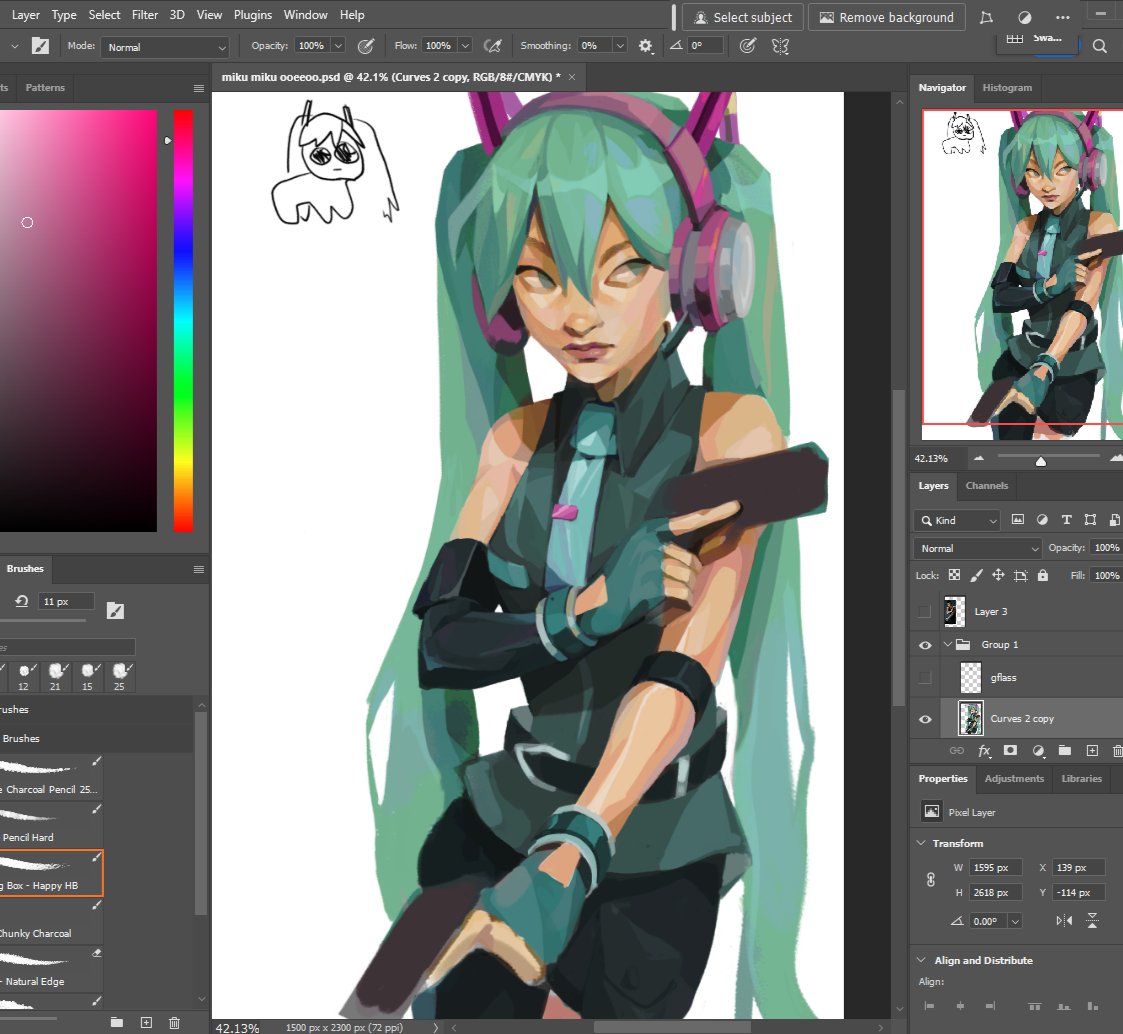The width and height of the screenshot is (1123, 1034).
Task: Switch to the Channels tab
Action: pos(986,485)
